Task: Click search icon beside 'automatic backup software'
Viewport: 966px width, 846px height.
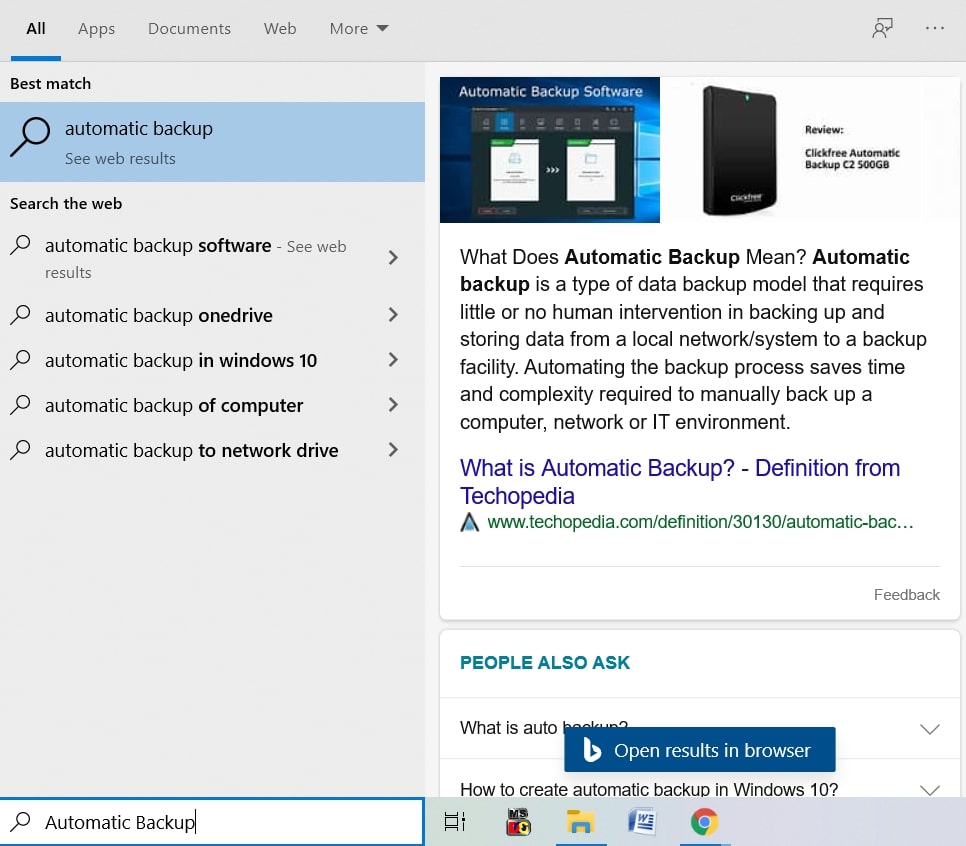Action: (x=20, y=245)
